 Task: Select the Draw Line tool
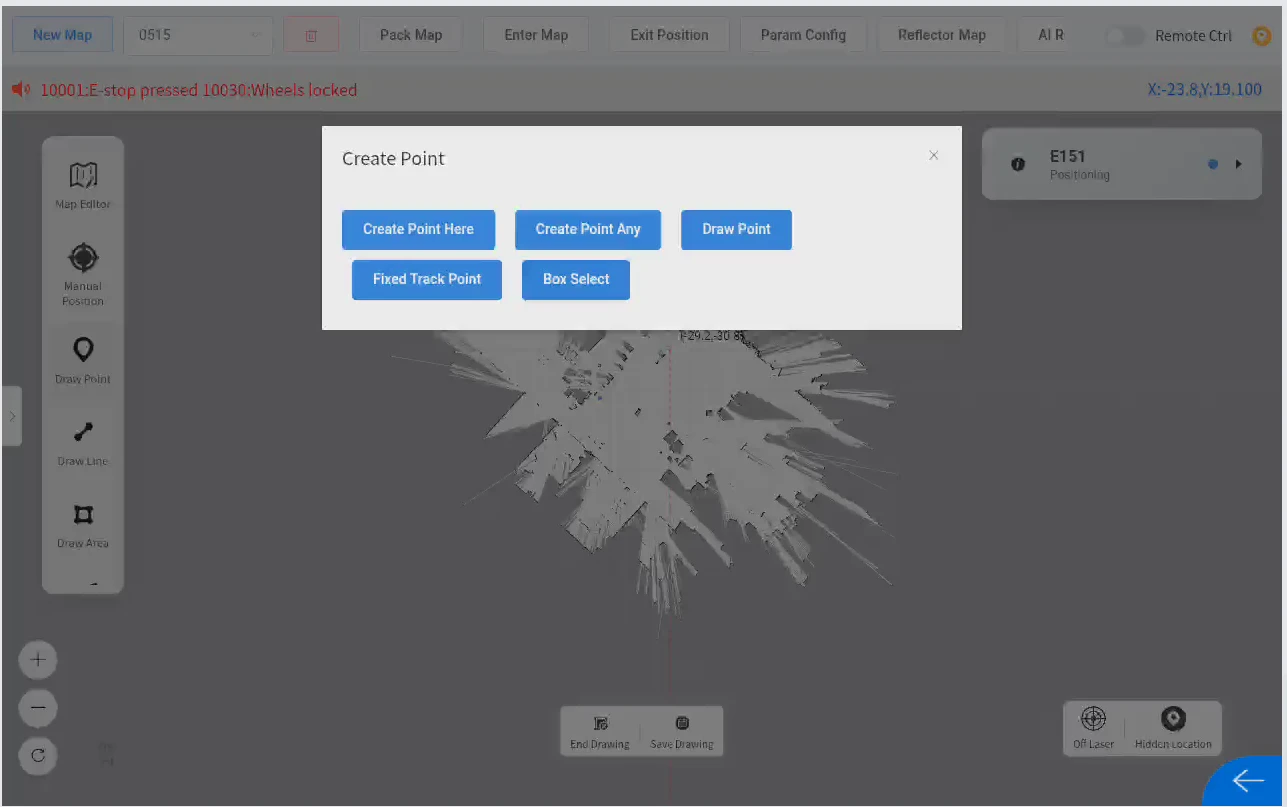[x=83, y=443]
